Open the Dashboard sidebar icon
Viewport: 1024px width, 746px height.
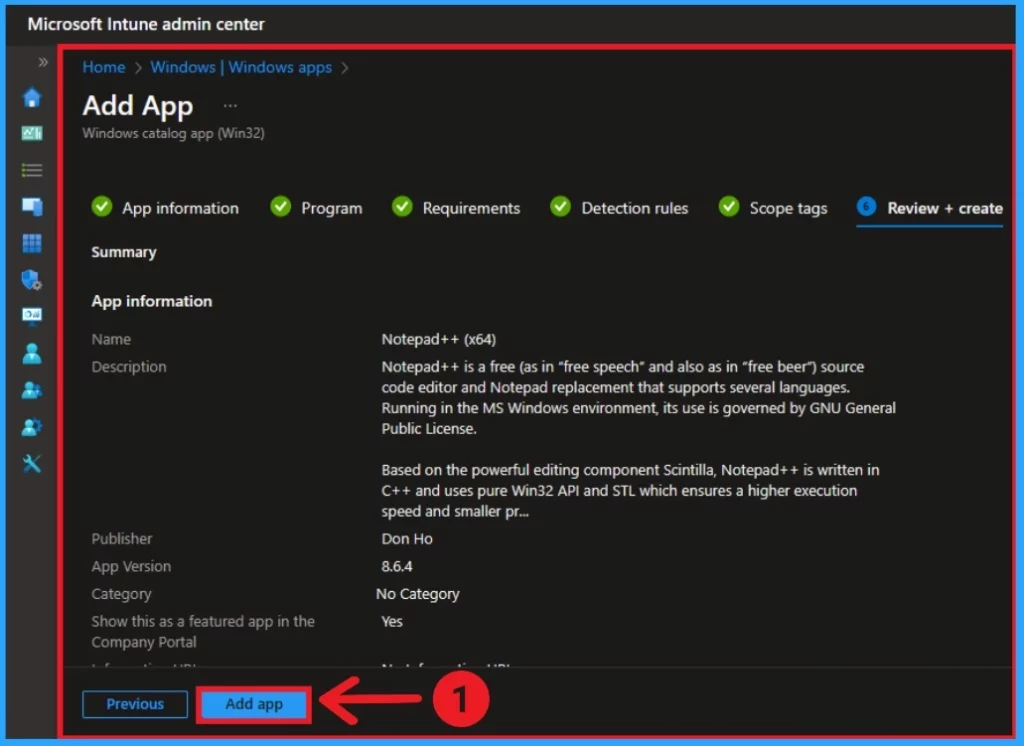click(32, 133)
